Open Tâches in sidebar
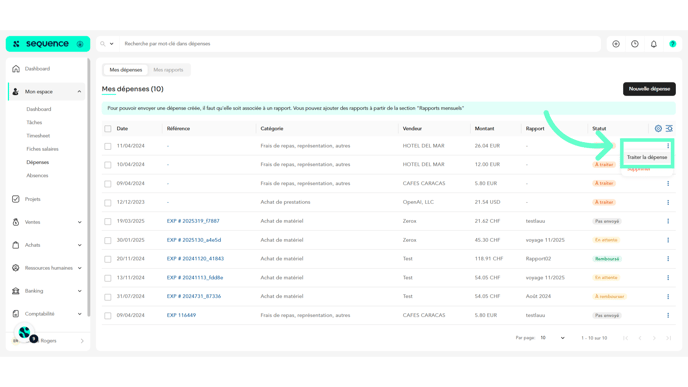 34,122
